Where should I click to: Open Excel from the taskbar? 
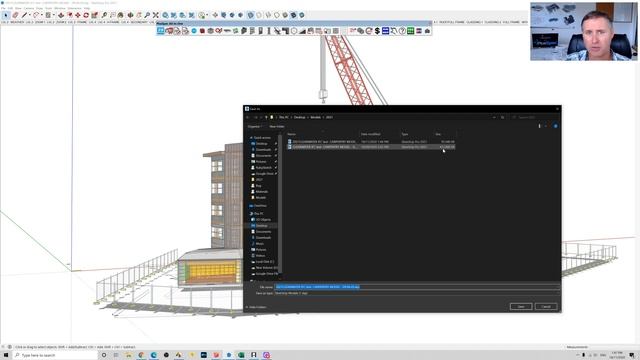click(x=241, y=355)
